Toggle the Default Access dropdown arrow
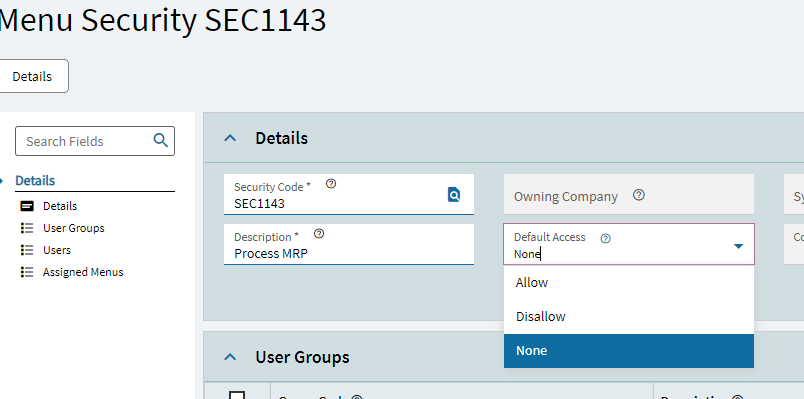804x399 pixels. [738, 246]
